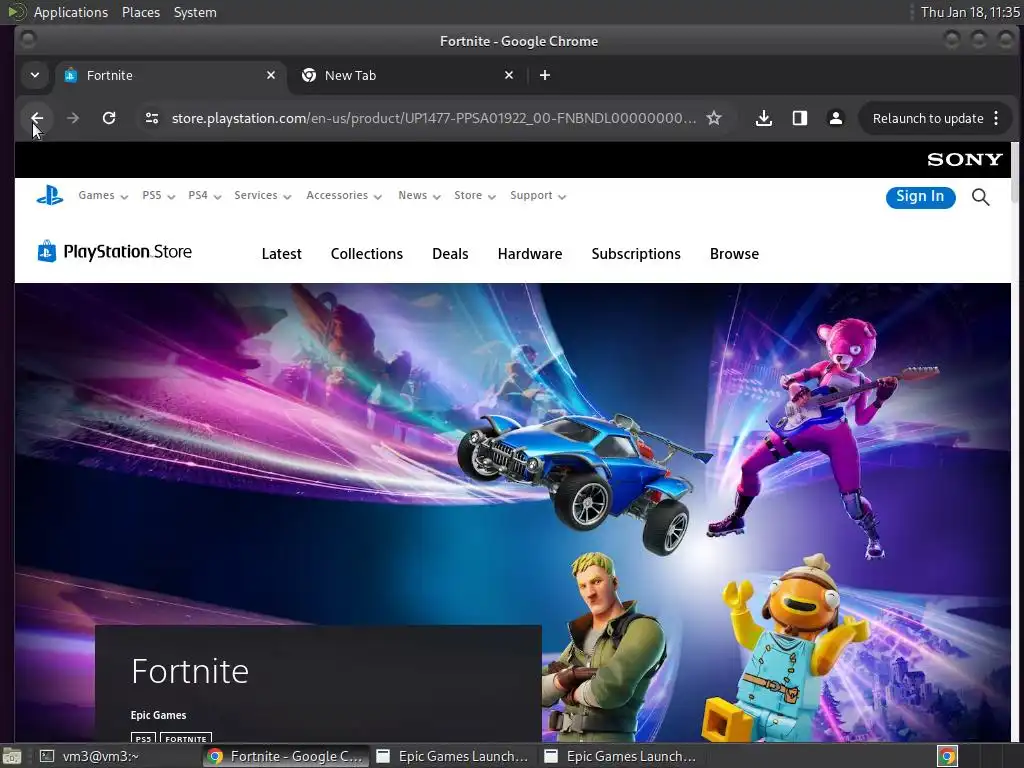This screenshot has height=768, width=1024.
Task: Expand the Services dropdown menu
Action: click(263, 195)
